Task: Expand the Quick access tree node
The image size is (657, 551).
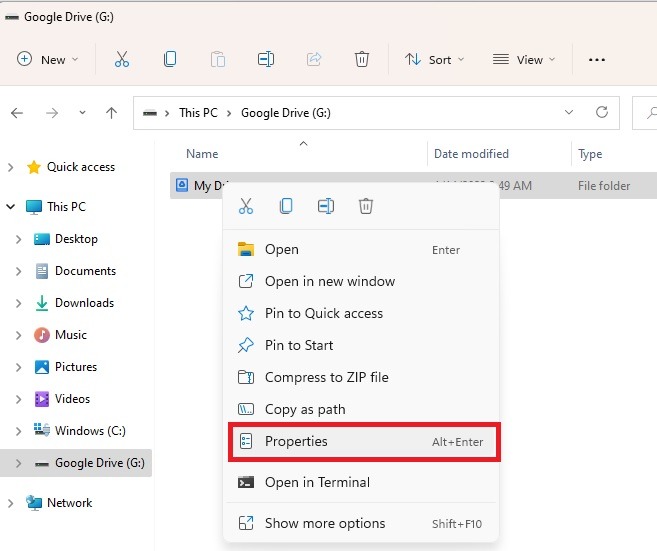Action: (x=11, y=167)
